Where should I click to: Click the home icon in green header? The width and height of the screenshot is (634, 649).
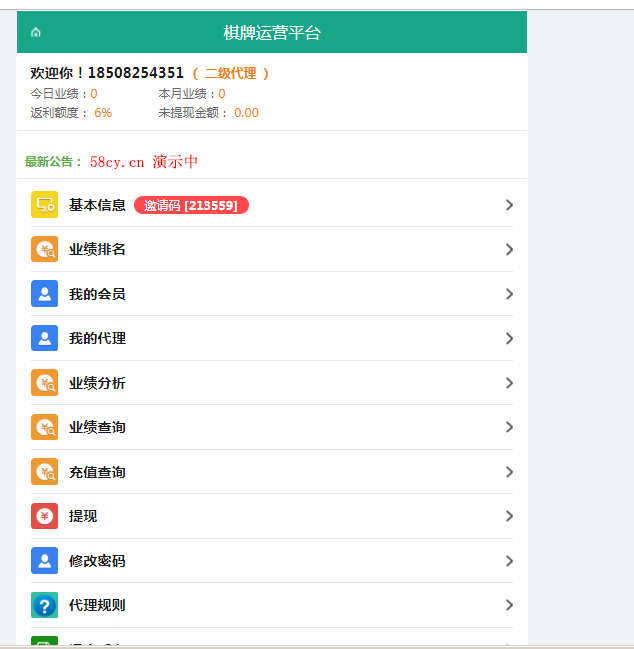[36, 32]
